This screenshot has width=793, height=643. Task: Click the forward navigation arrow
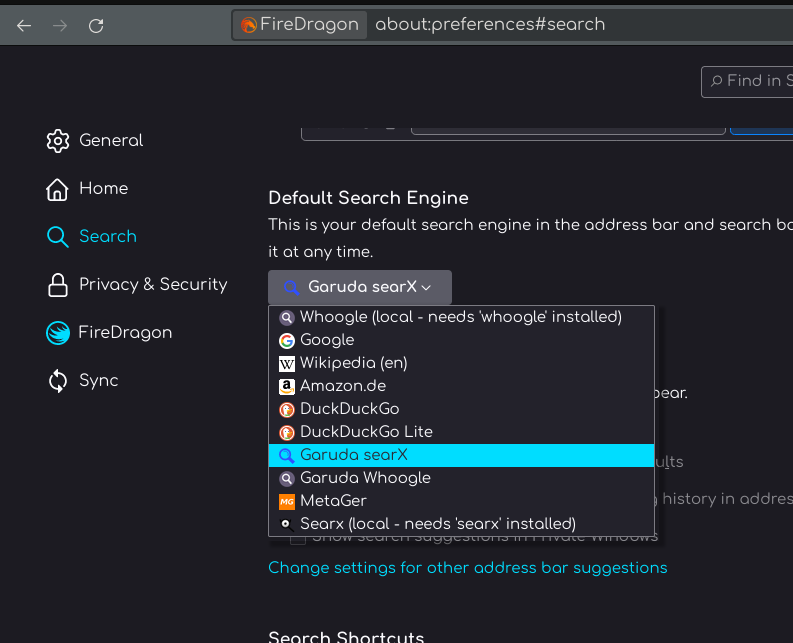(60, 25)
